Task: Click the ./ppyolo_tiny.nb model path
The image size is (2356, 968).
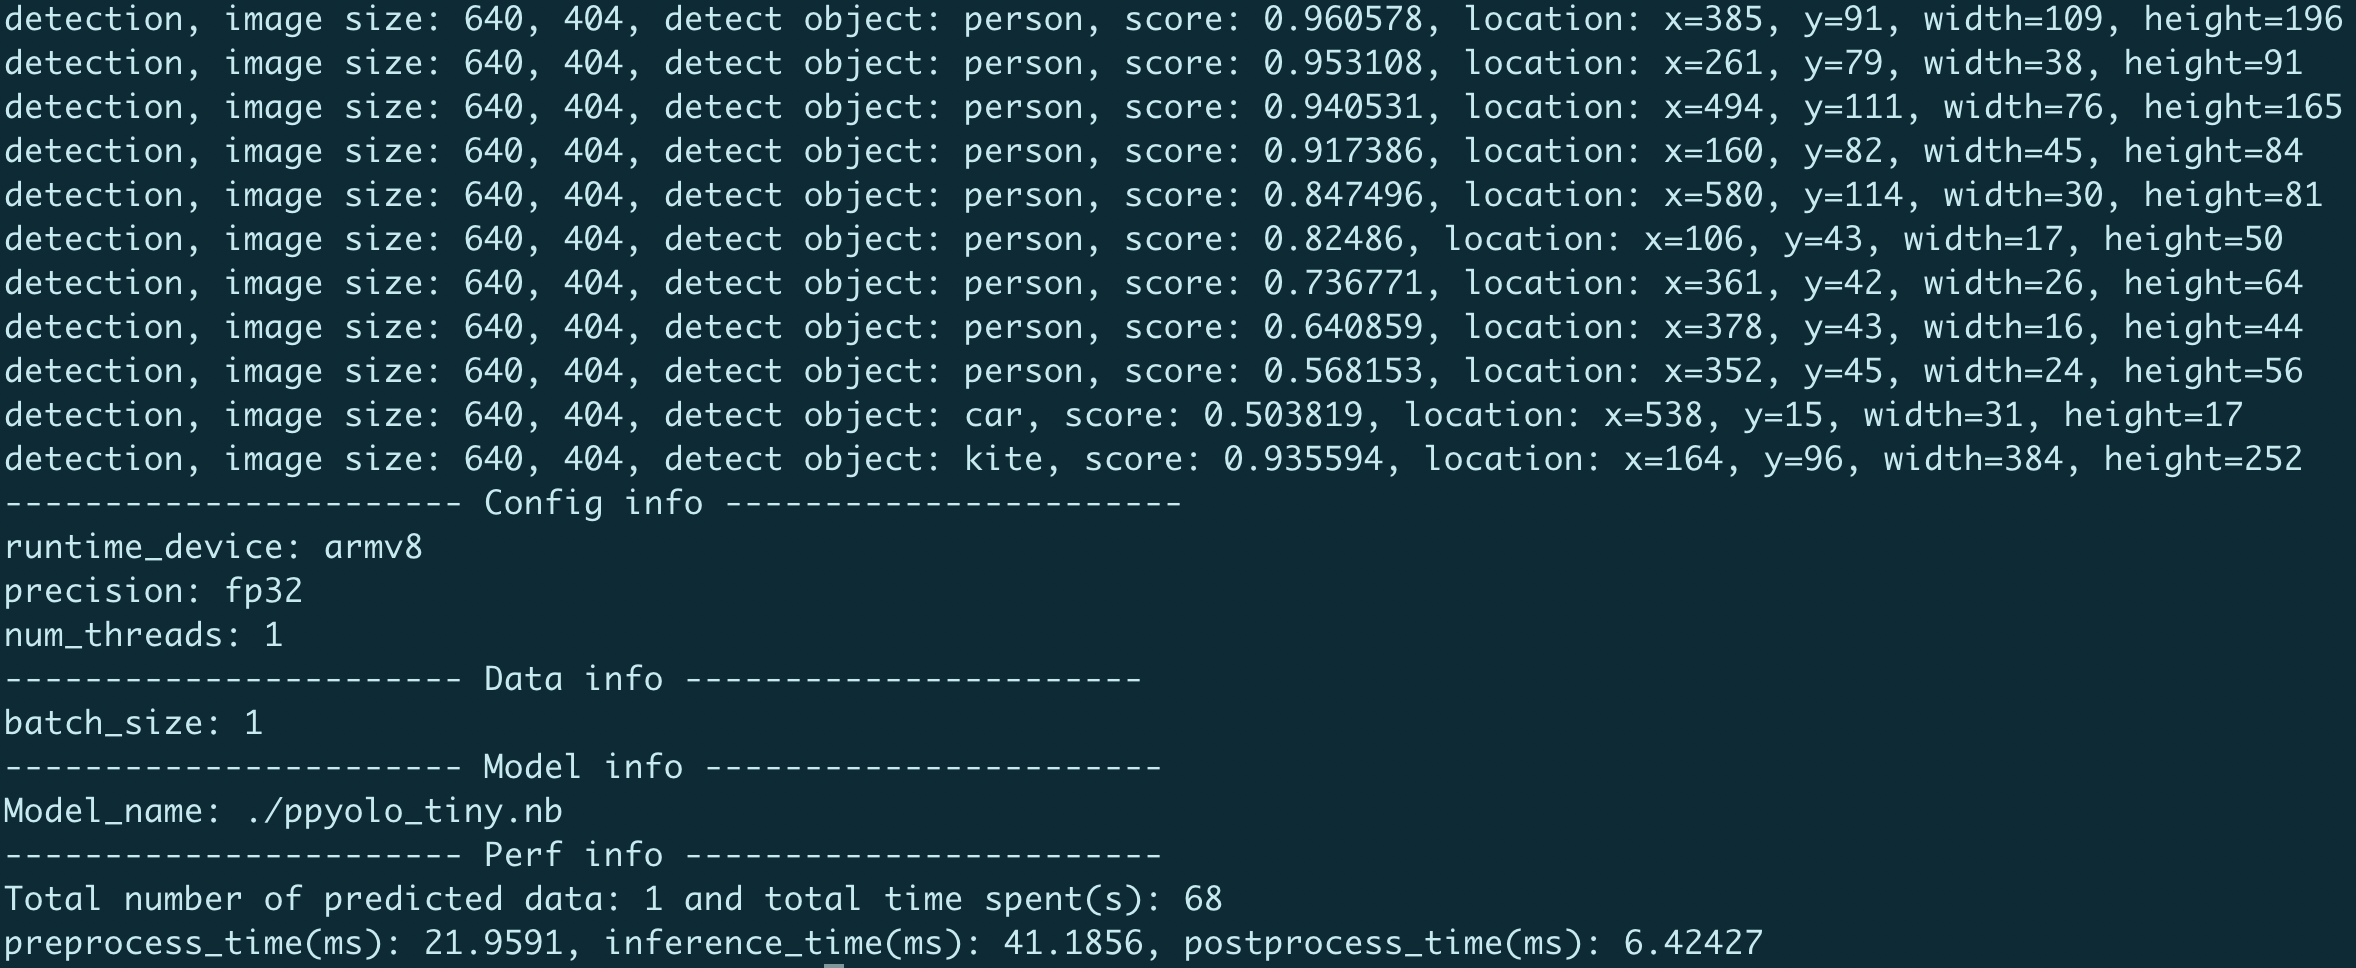Action: 404,811
